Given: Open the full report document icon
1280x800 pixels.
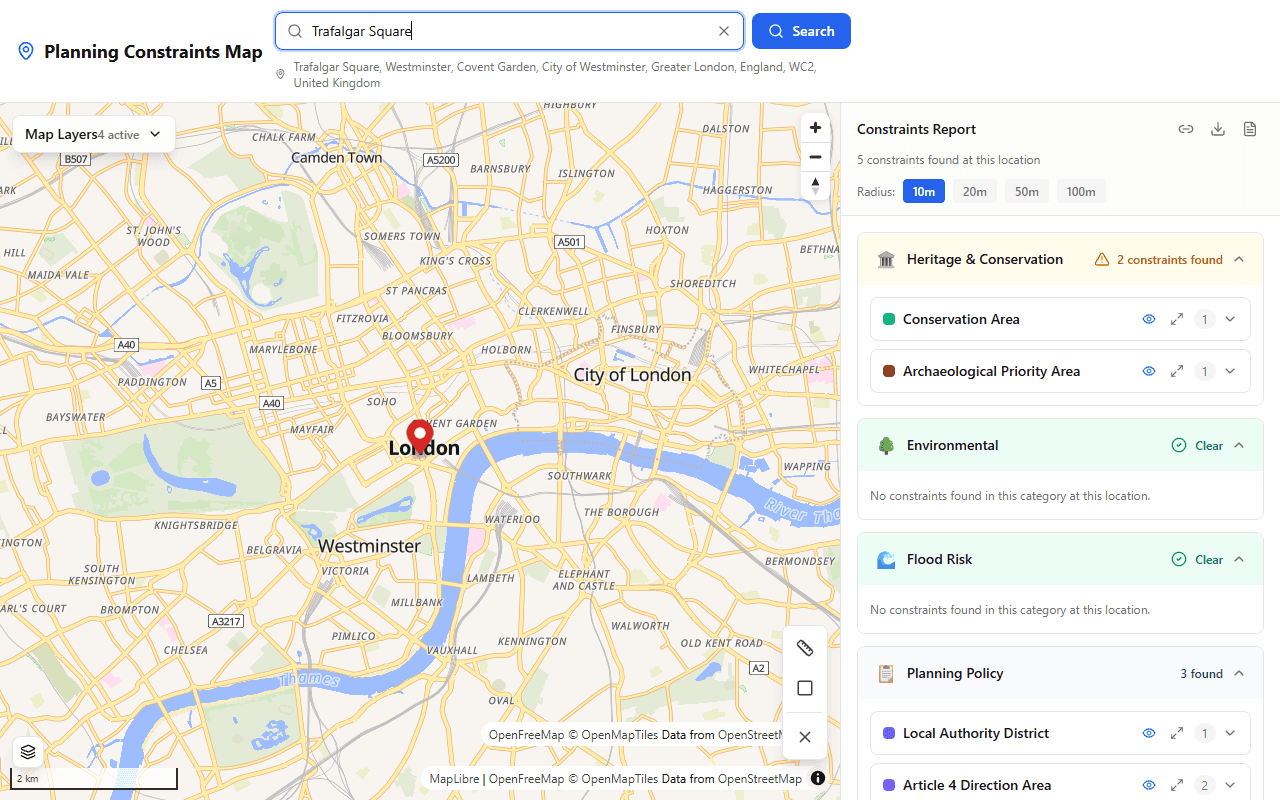Looking at the screenshot, I should click(1250, 129).
